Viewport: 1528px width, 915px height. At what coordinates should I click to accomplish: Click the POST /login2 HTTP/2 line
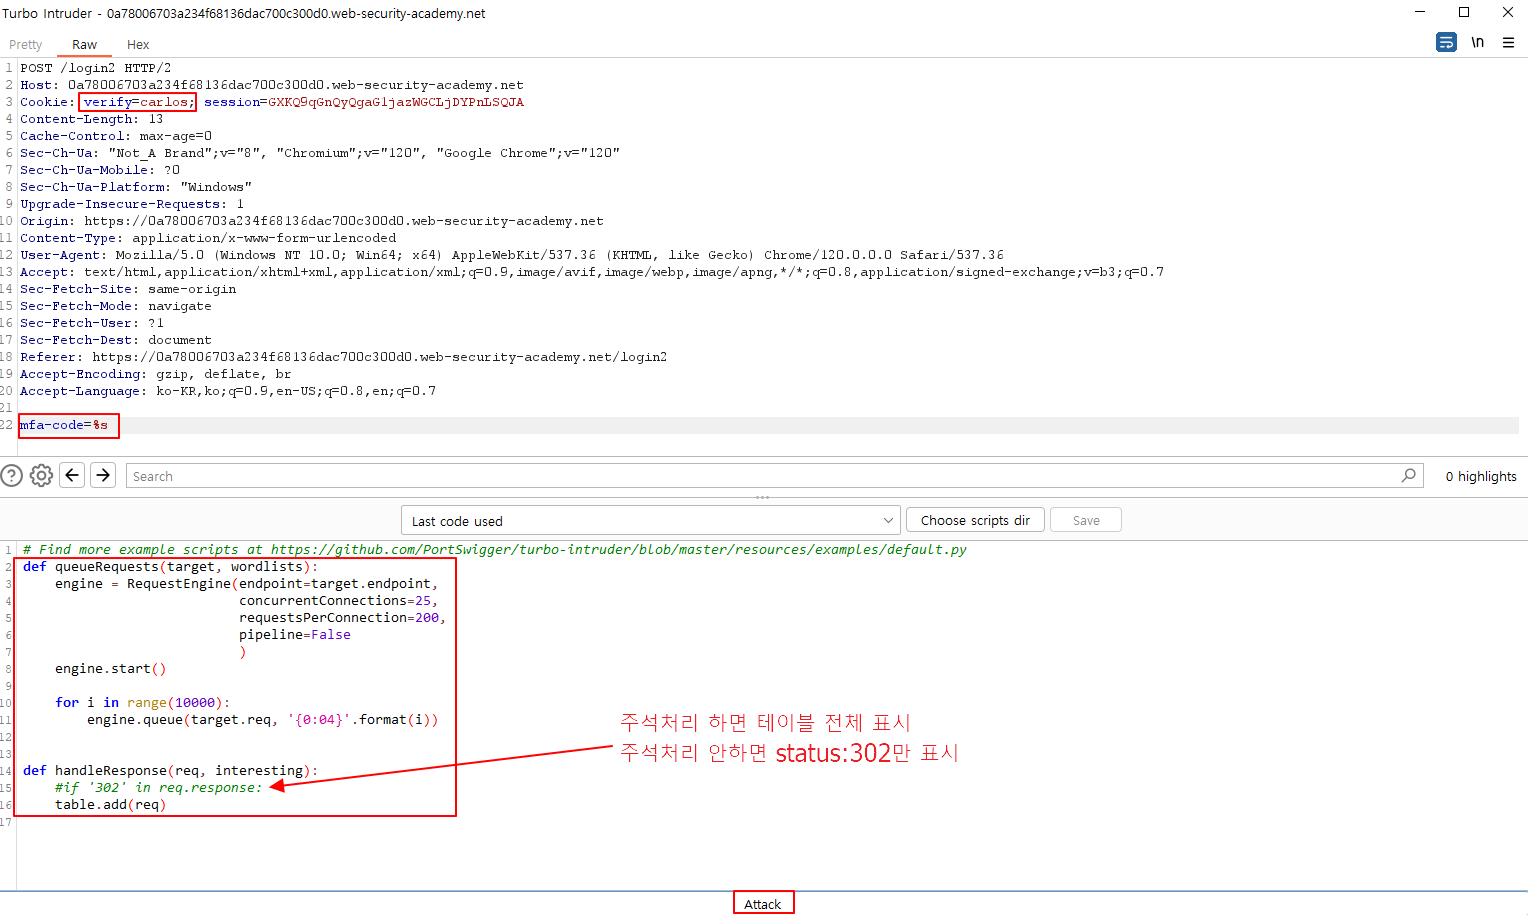96,68
